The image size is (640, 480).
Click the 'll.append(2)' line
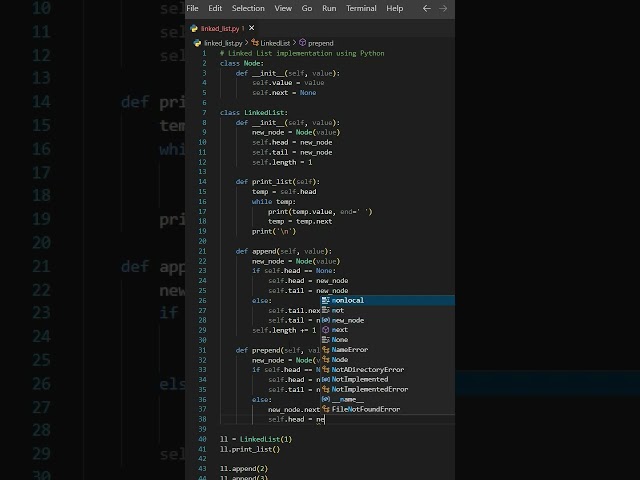(x=244, y=469)
